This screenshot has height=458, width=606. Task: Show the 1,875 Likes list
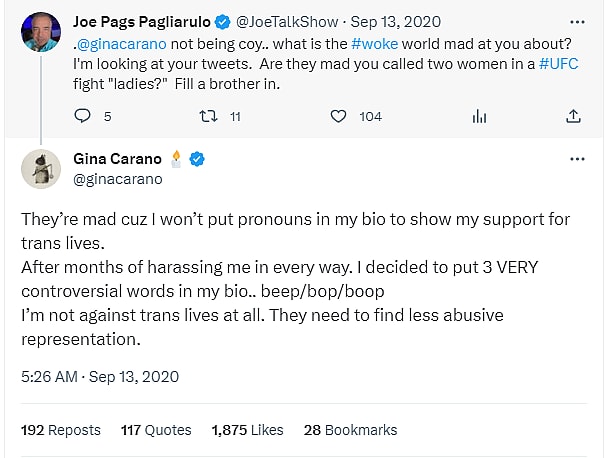(248, 430)
